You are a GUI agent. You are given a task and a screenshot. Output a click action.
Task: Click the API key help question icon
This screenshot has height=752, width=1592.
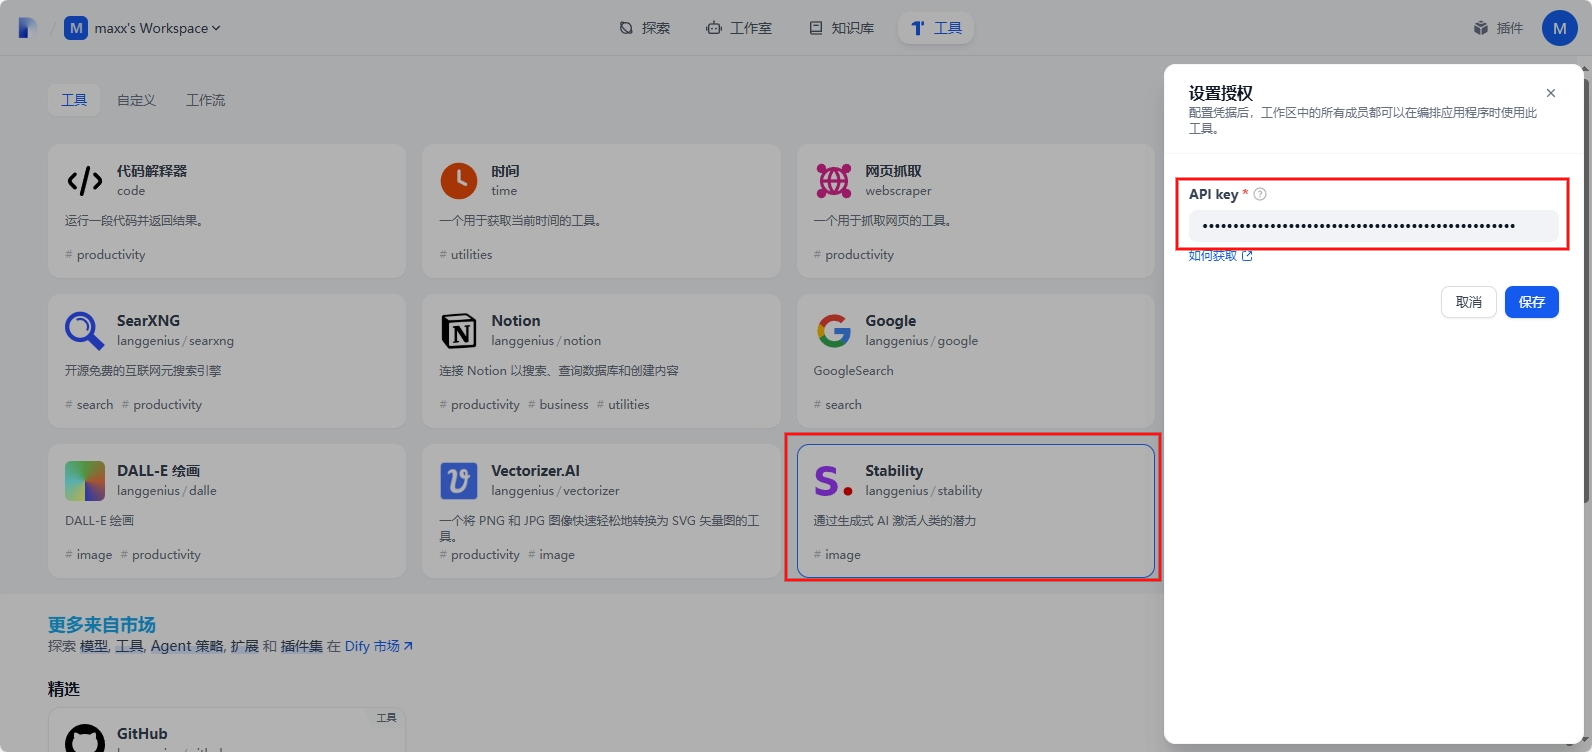1260,194
